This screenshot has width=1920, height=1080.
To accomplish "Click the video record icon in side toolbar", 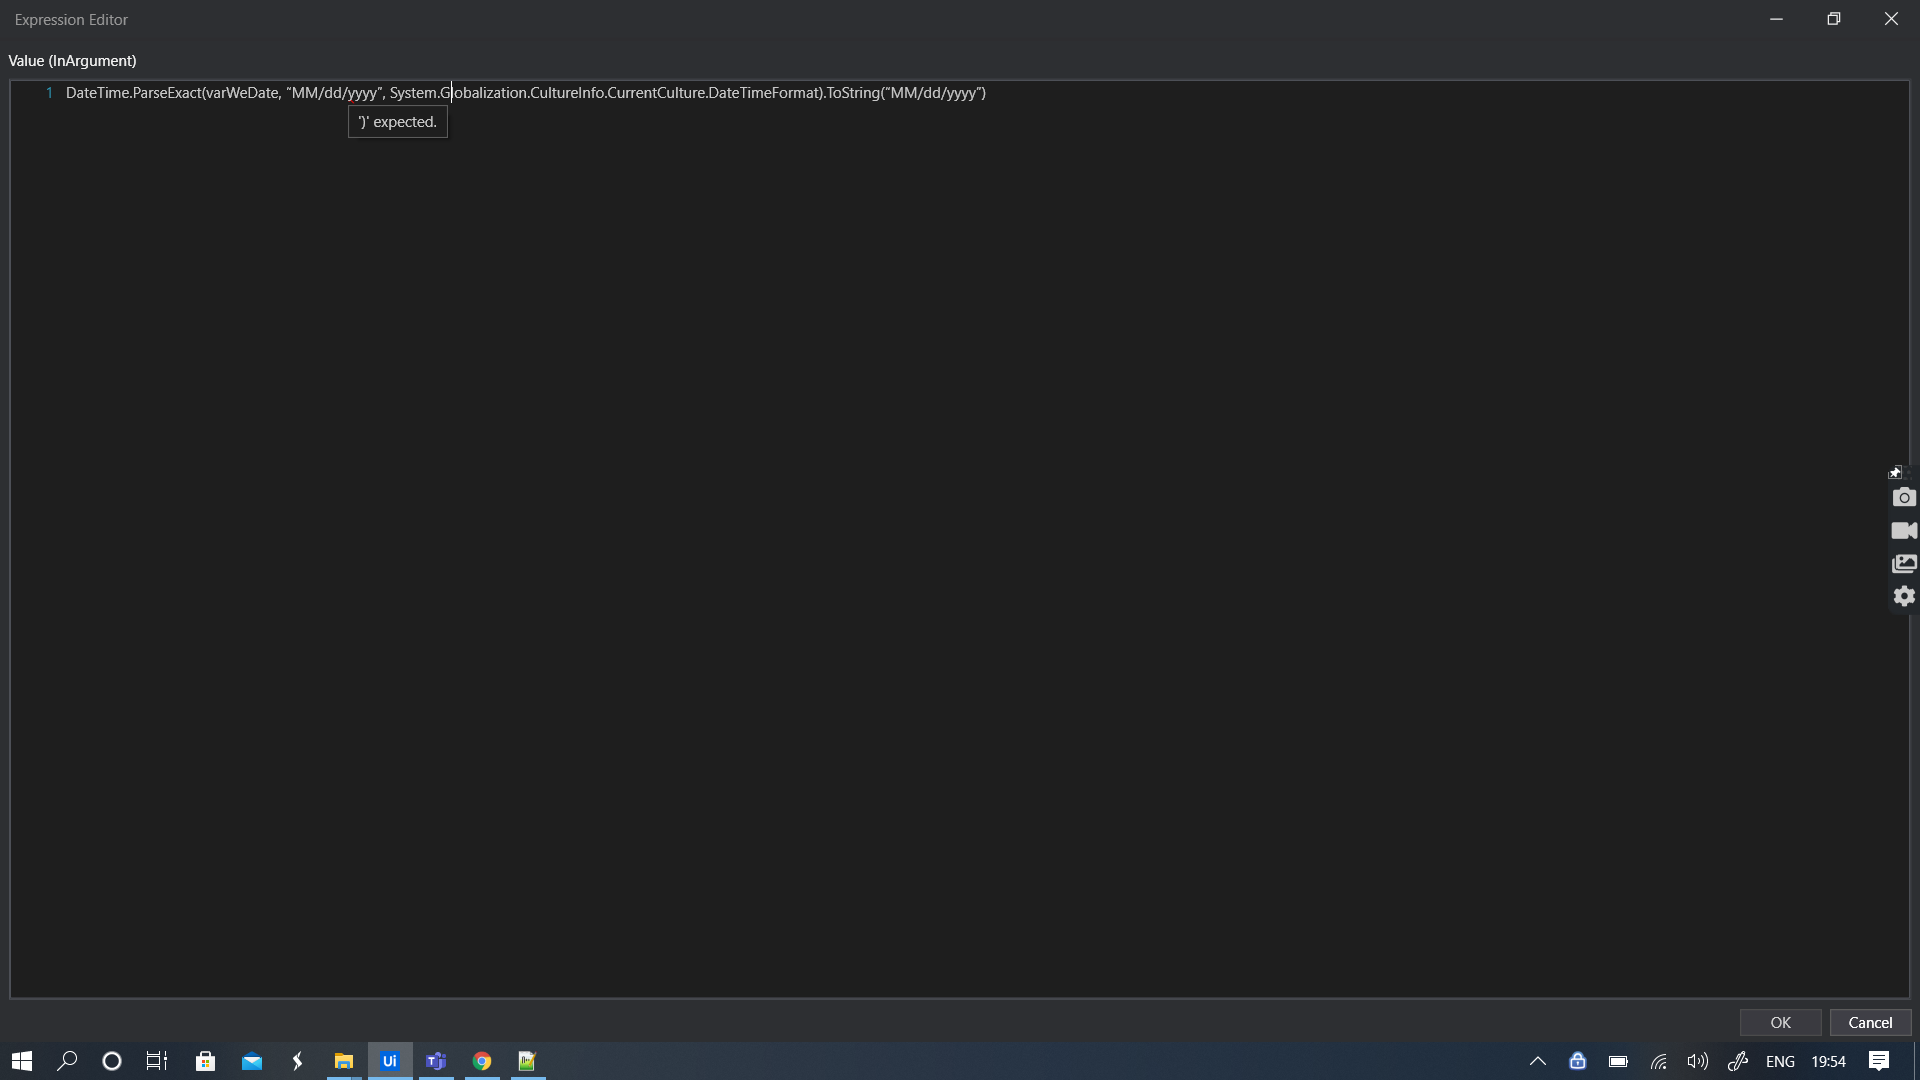I will point(1904,531).
